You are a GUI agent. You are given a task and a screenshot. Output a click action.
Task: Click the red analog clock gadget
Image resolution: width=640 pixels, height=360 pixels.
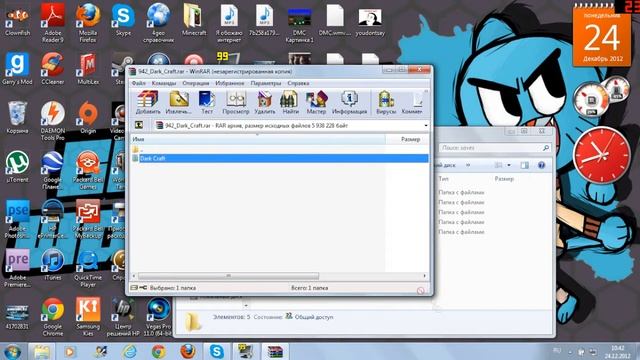tap(601, 155)
